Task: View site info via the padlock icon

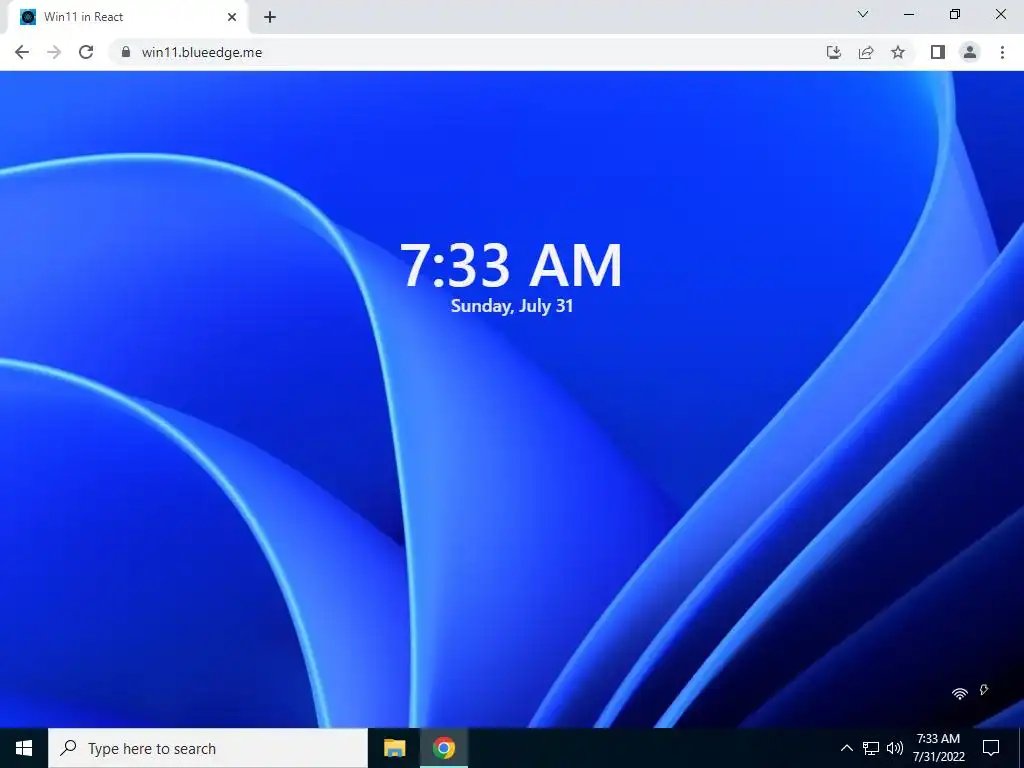Action: click(x=126, y=52)
